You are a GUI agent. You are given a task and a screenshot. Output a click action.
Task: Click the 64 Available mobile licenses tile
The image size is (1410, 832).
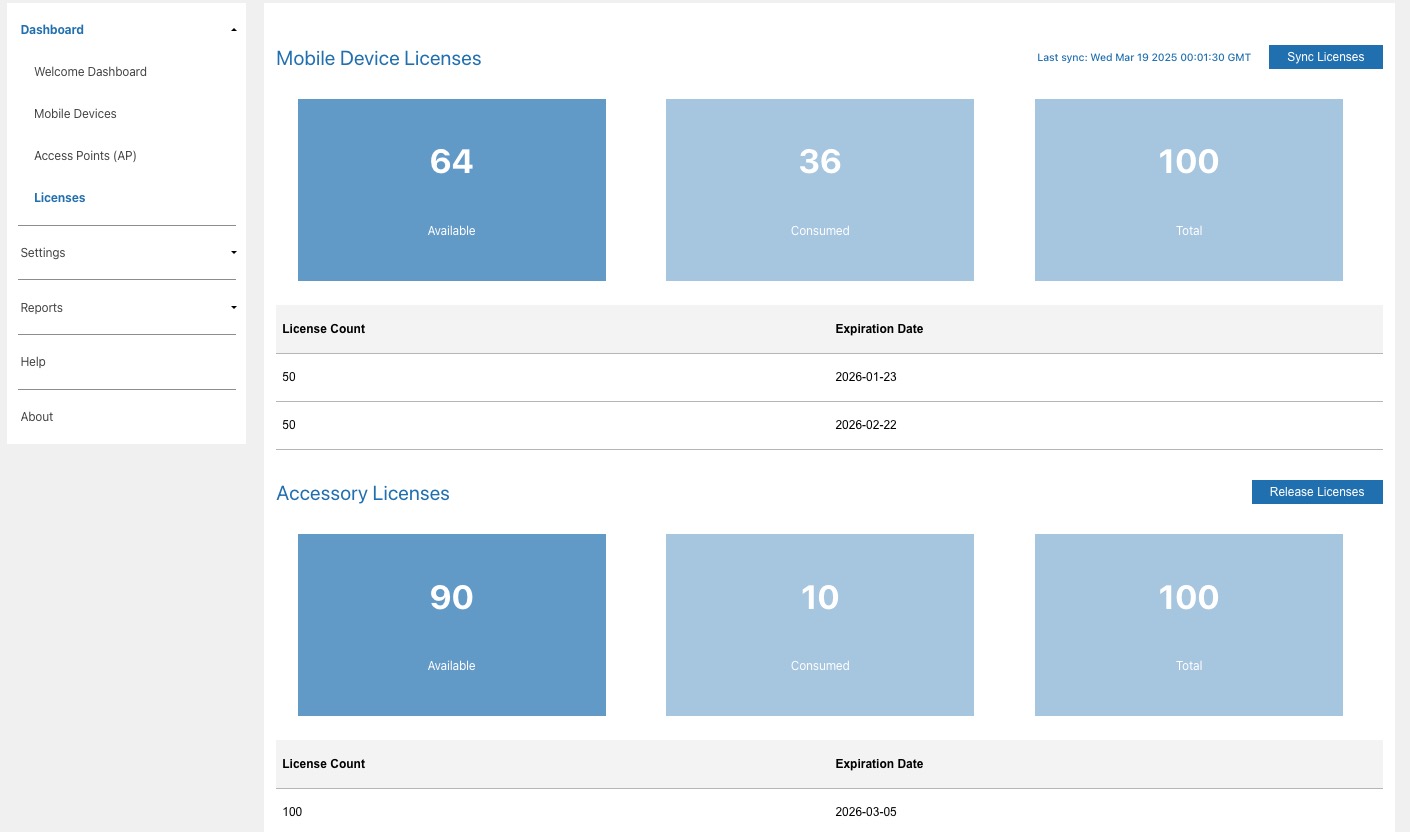pos(451,190)
